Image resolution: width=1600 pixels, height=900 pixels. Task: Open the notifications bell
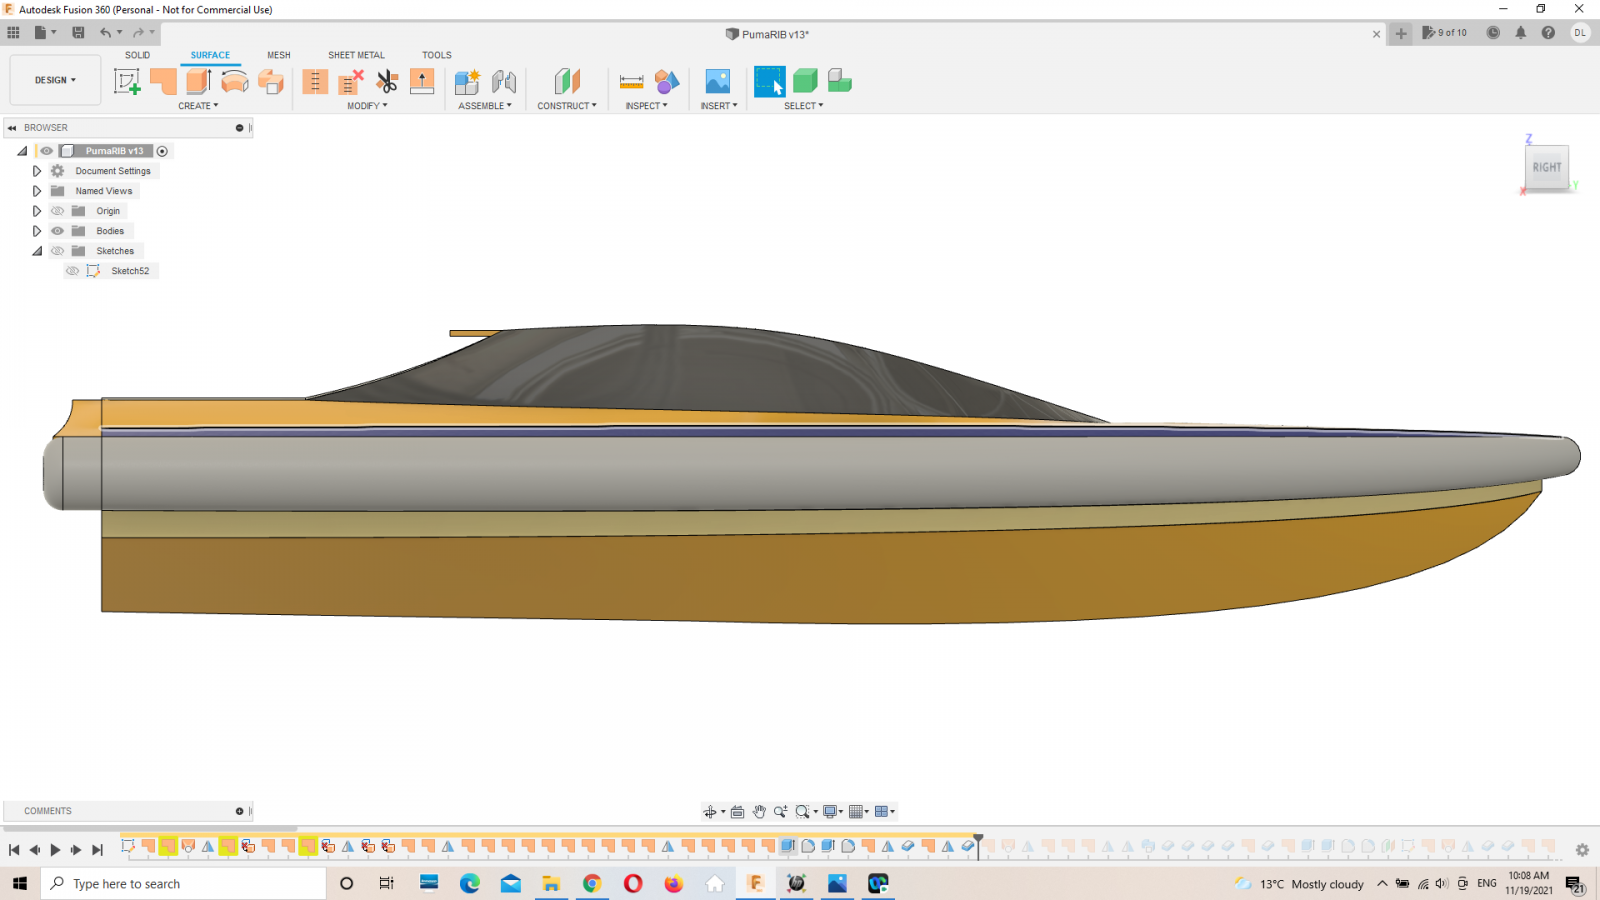1521,33
